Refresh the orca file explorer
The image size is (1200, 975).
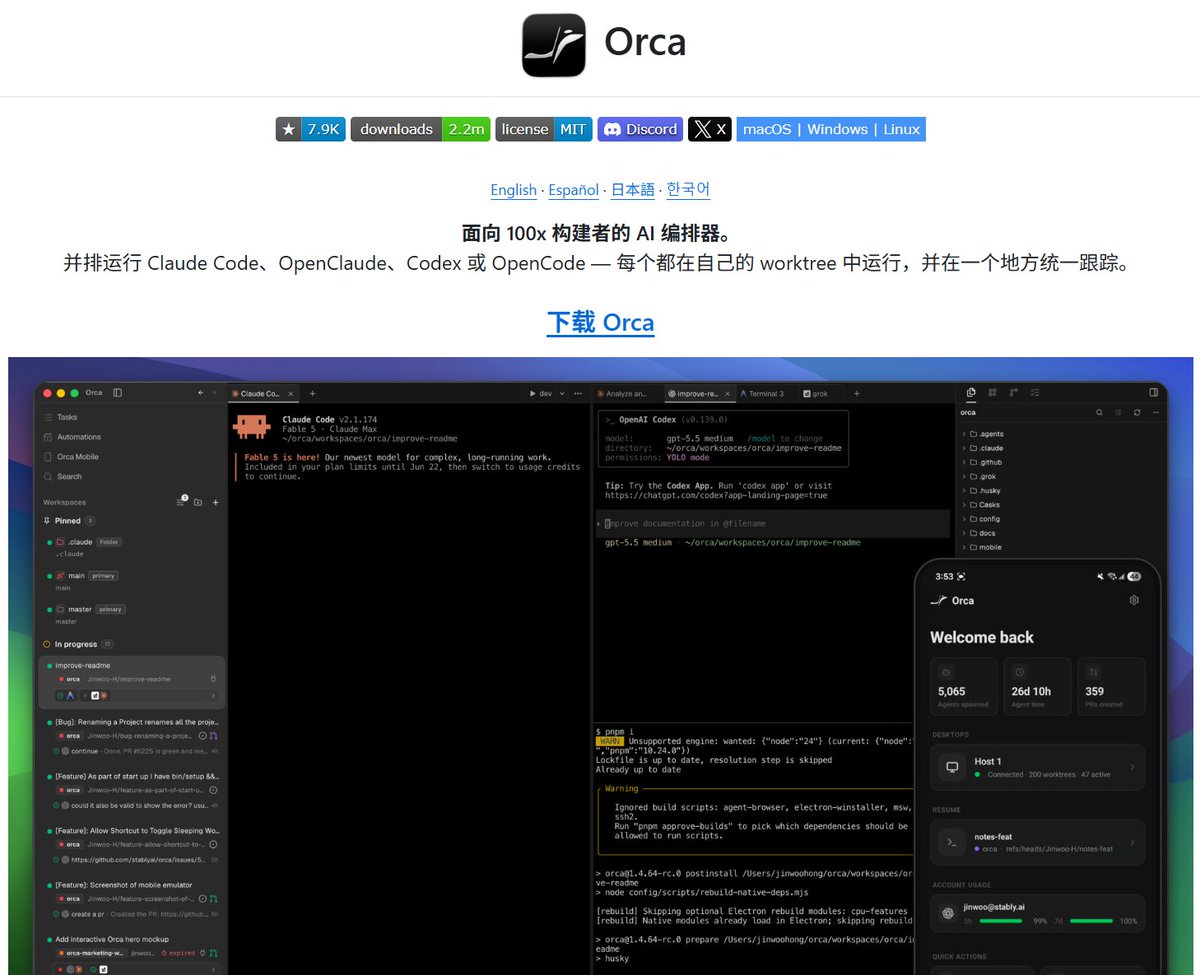[1137, 412]
